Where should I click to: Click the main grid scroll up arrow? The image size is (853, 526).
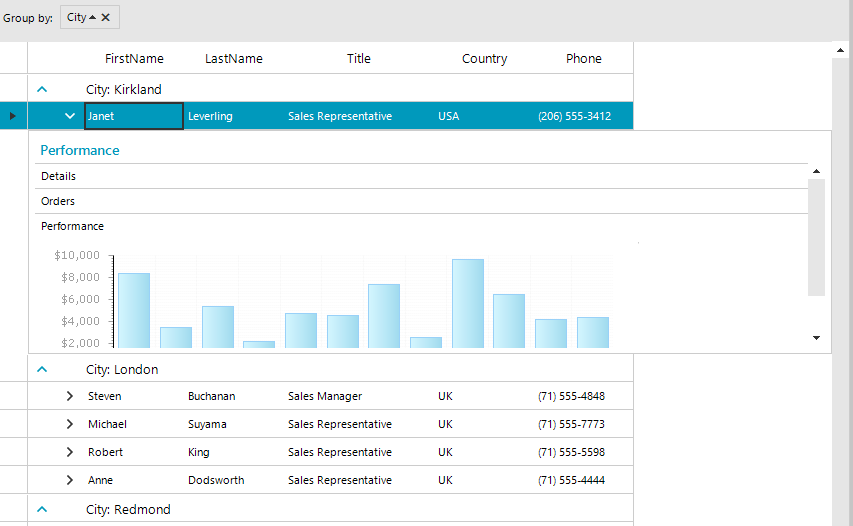(840, 50)
